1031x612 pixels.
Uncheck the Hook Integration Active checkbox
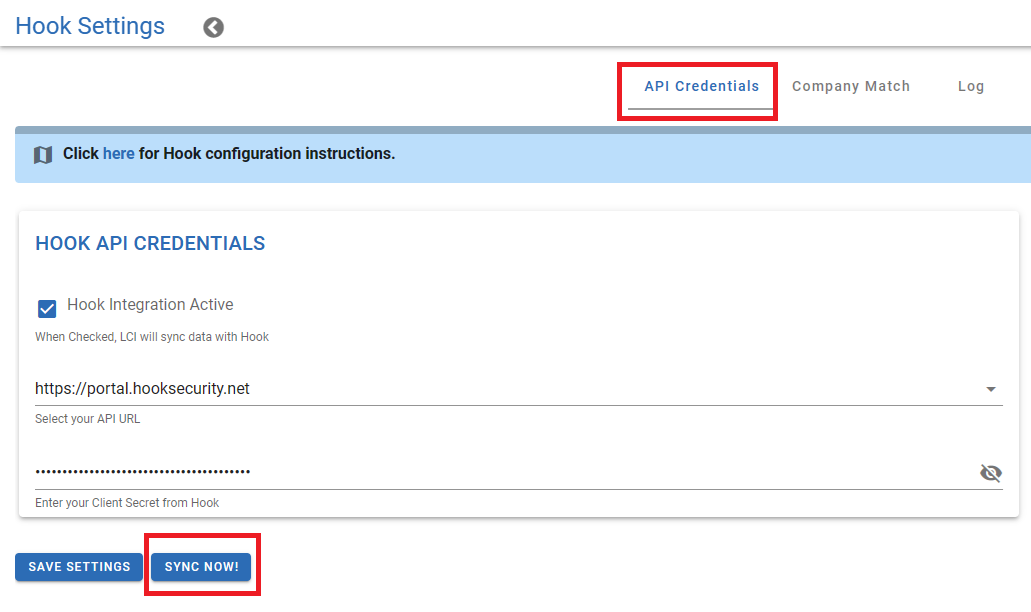[47, 308]
